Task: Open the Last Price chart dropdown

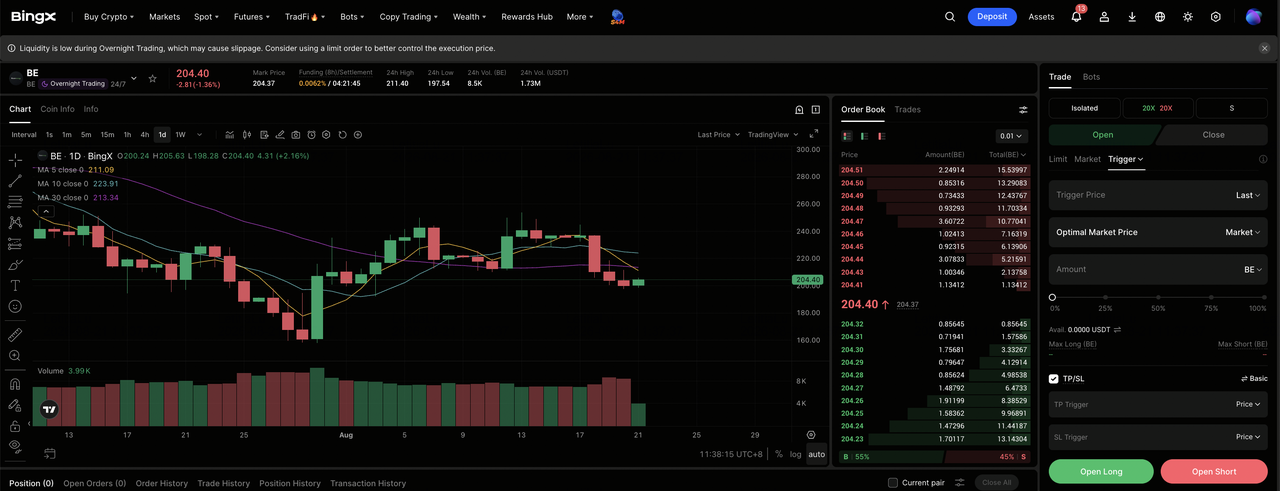Action: click(718, 134)
